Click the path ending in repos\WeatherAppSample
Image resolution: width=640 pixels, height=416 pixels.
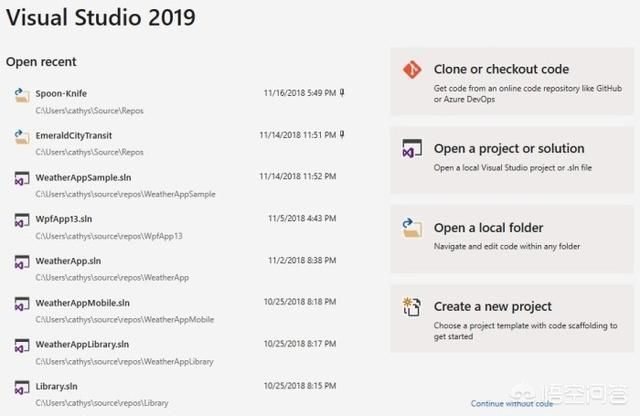click(125, 194)
